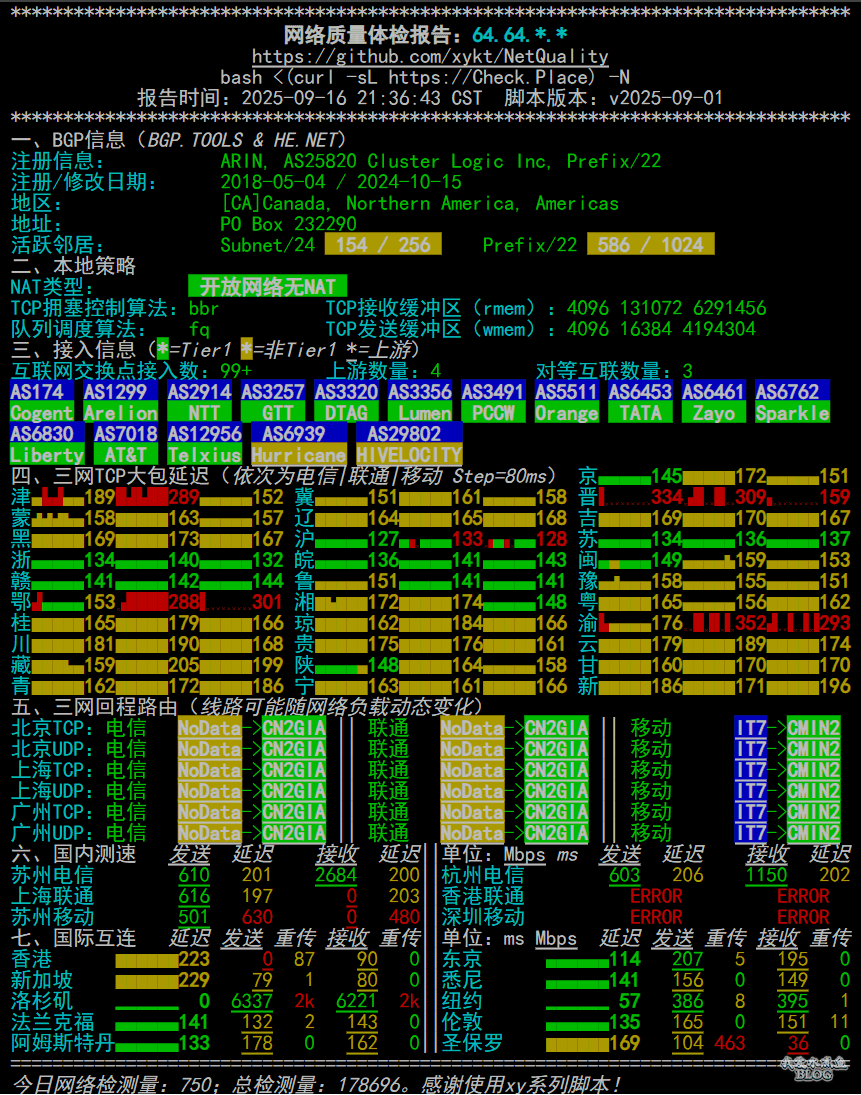Click 圣保罗 retransmit value 463

point(730,1042)
